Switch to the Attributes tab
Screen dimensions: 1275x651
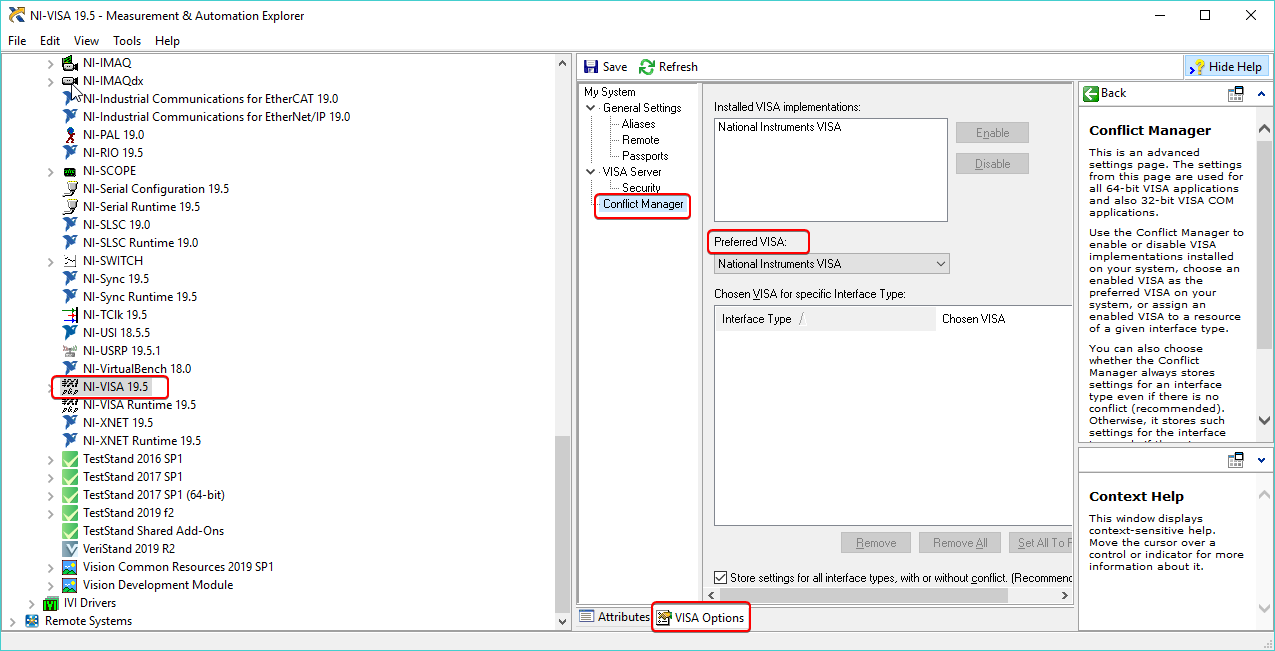(x=614, y=617)
